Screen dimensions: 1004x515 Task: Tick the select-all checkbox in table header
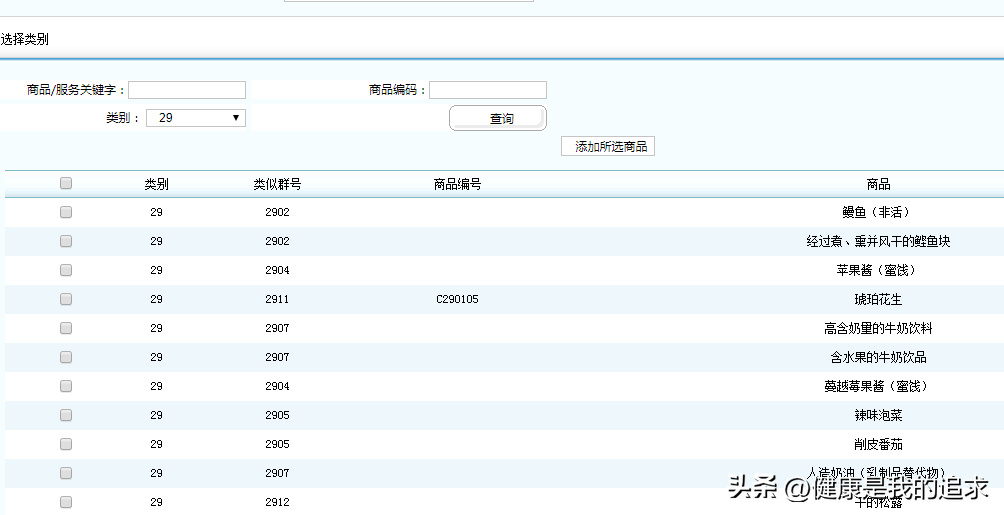click(x=66, y=183)
